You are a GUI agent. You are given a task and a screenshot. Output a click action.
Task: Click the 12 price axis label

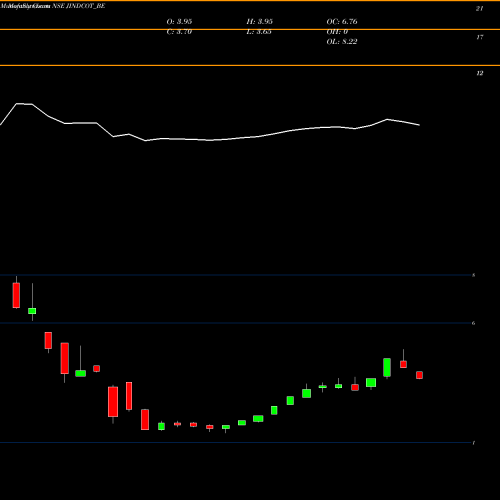point(479,73)
